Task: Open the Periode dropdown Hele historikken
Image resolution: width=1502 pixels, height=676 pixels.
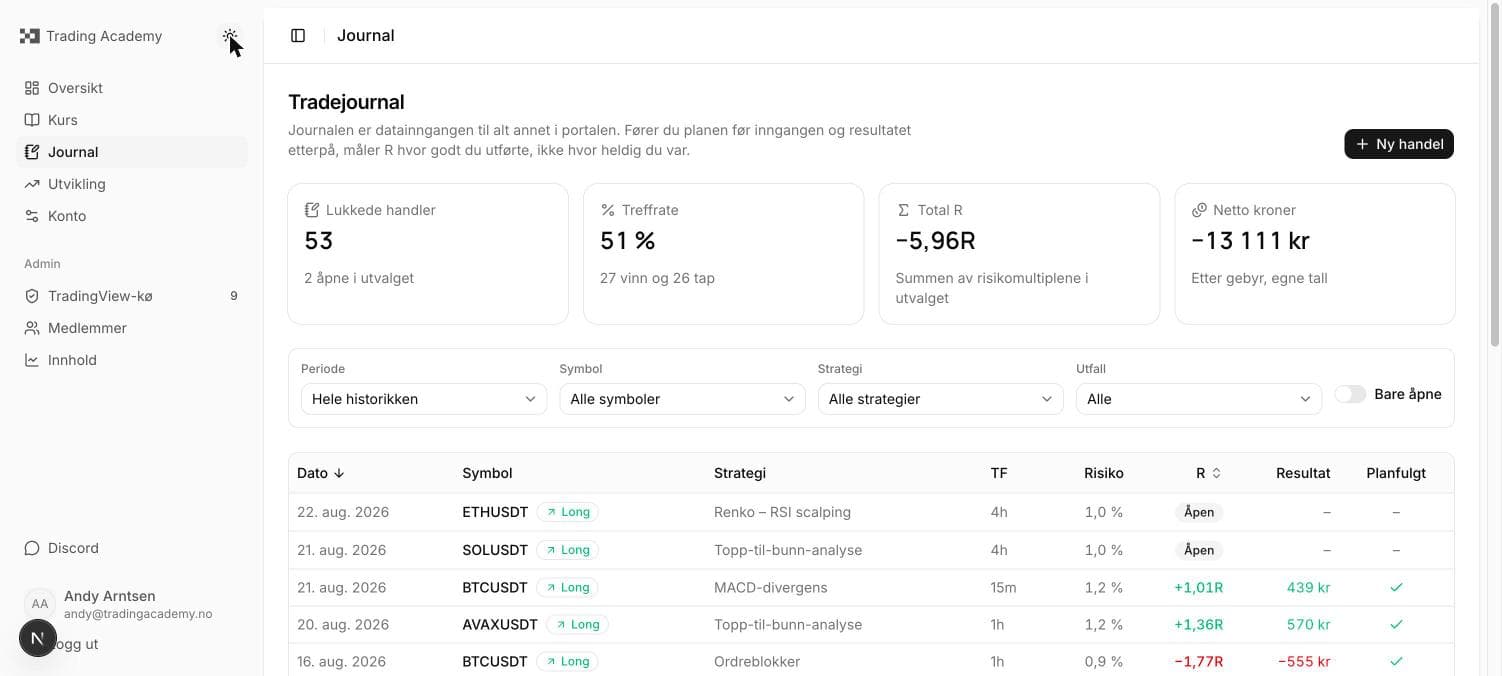Action: click(424, 399)
